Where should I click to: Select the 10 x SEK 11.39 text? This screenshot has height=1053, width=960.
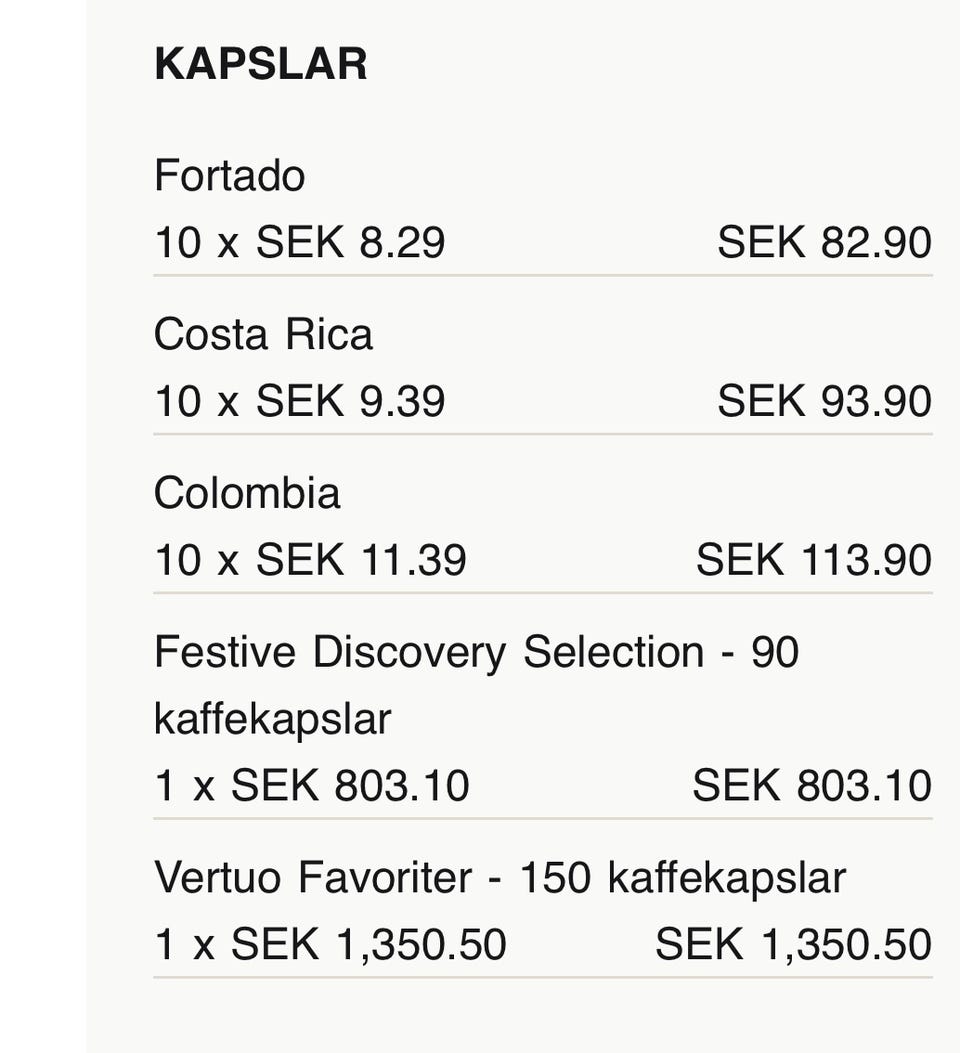pyautogui.click(x=310, y=560)
